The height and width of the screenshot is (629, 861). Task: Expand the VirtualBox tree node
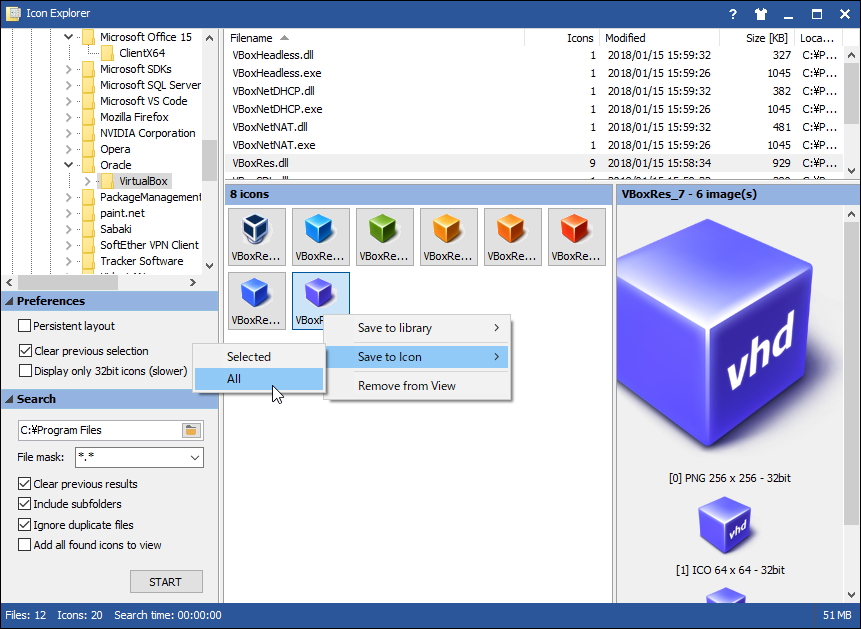coord(88,181)
